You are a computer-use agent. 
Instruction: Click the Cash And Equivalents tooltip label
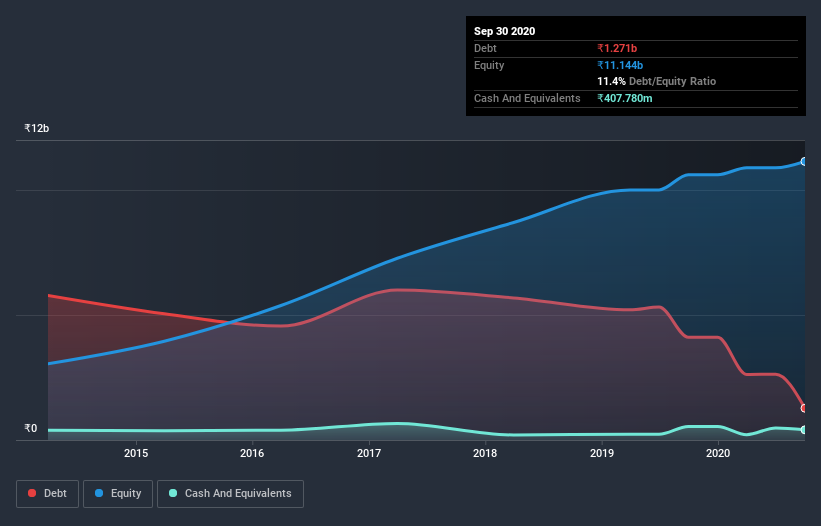tap(527, 98)
